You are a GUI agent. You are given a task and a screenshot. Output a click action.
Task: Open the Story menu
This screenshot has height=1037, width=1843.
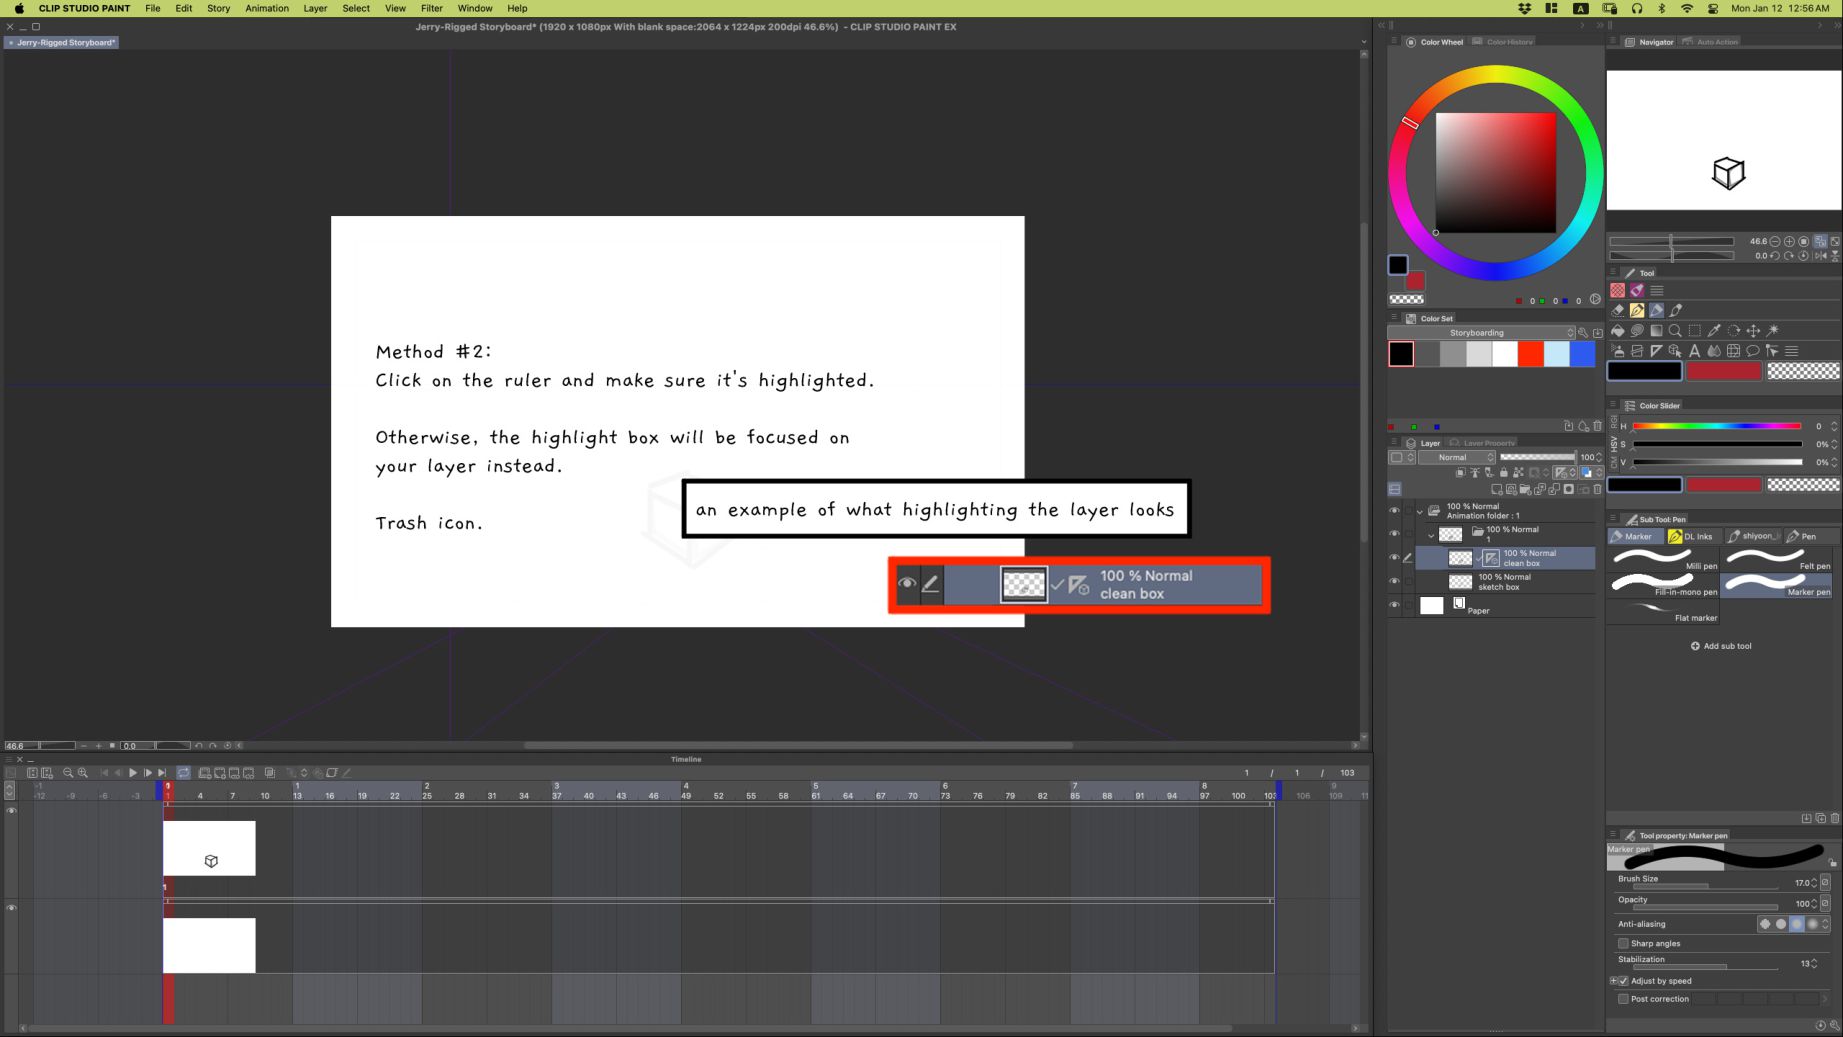click(218, 8)
